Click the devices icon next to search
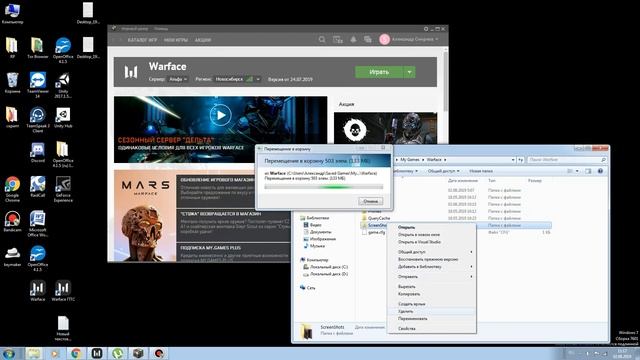Image resolution: width=640 pixels, height=360 pixels. tap(338, 40)
